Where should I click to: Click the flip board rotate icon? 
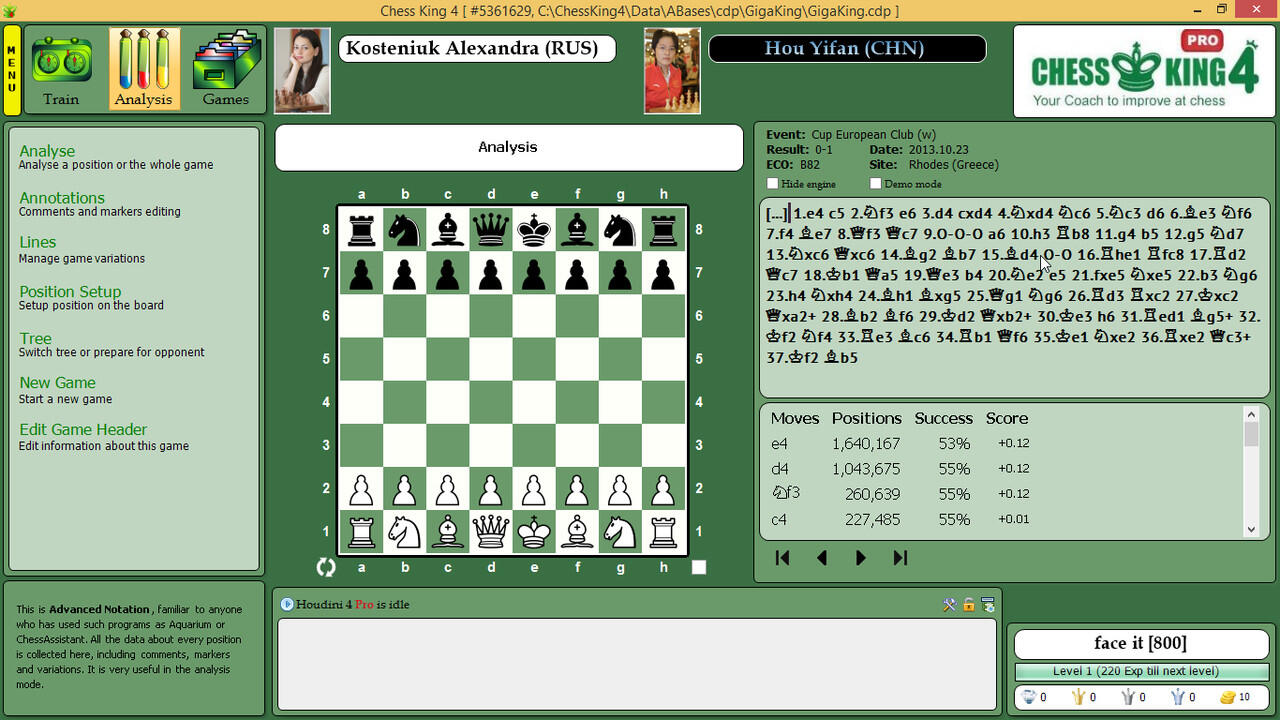tap(326, 568)
